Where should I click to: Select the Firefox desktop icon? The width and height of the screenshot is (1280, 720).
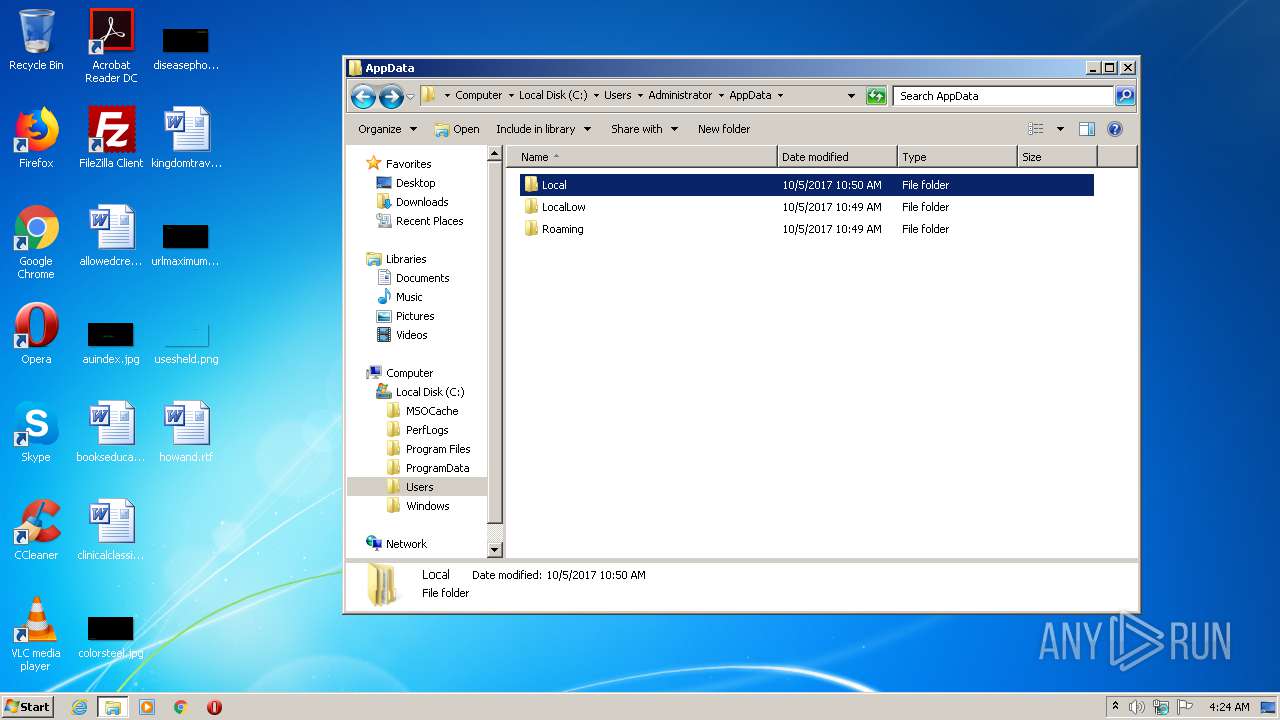[36, 138]
